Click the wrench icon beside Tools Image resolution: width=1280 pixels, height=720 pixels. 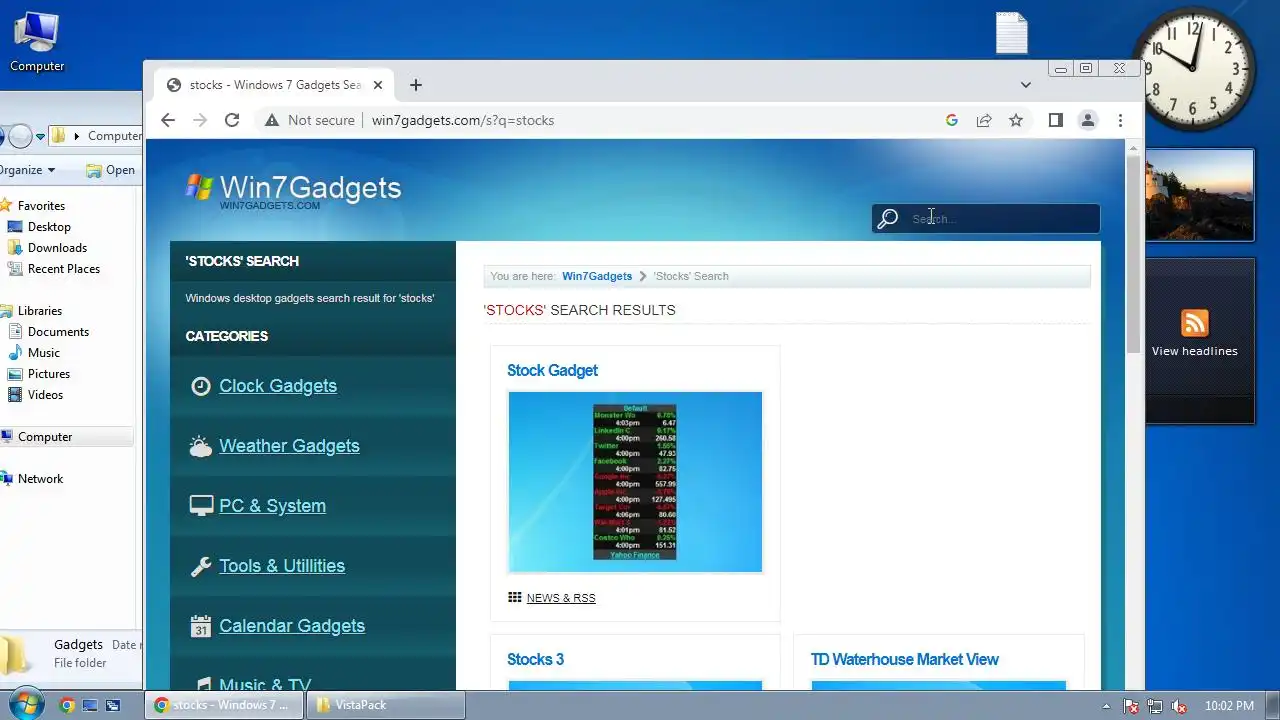(x=201, y=566)
